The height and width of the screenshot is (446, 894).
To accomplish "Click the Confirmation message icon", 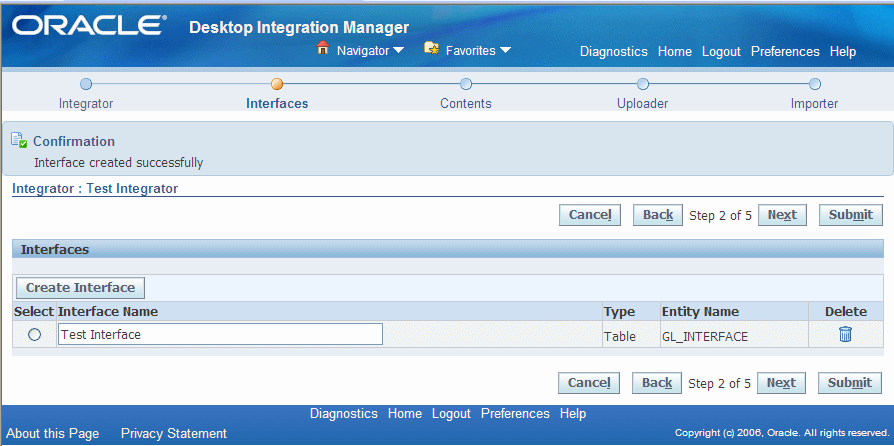I will point(19,140).
